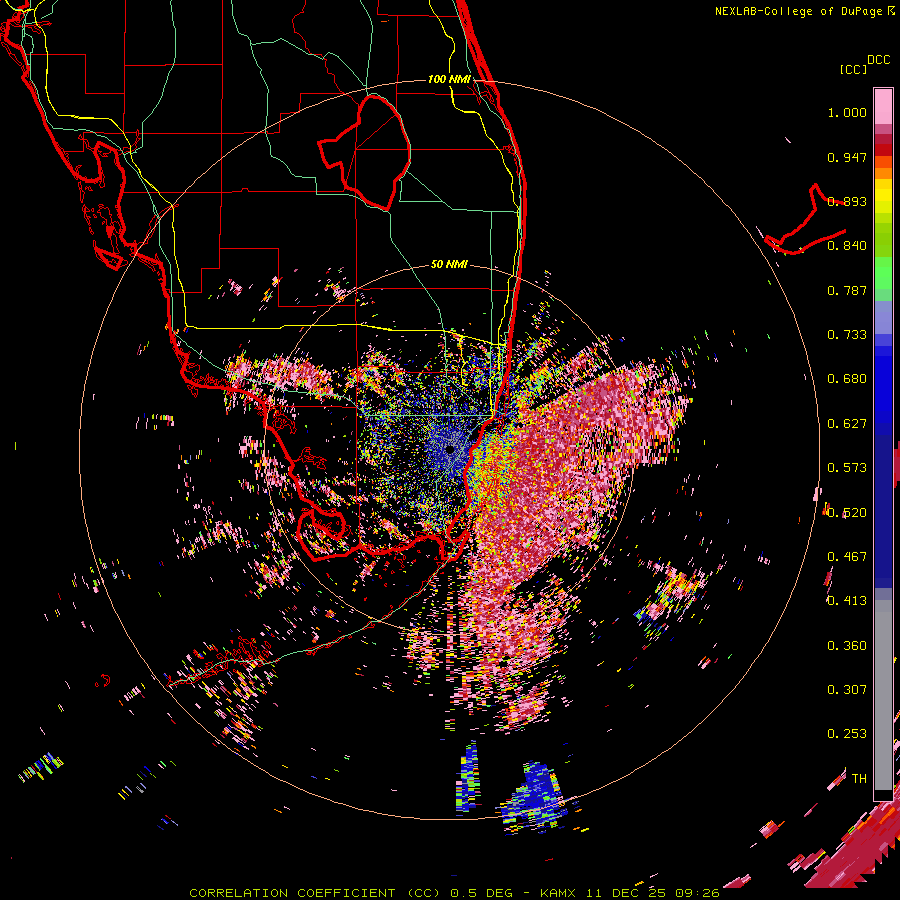Screen dimensions: 900x900
Task: Pick the green segment of the color bar
Action: (x=883, y=273)
